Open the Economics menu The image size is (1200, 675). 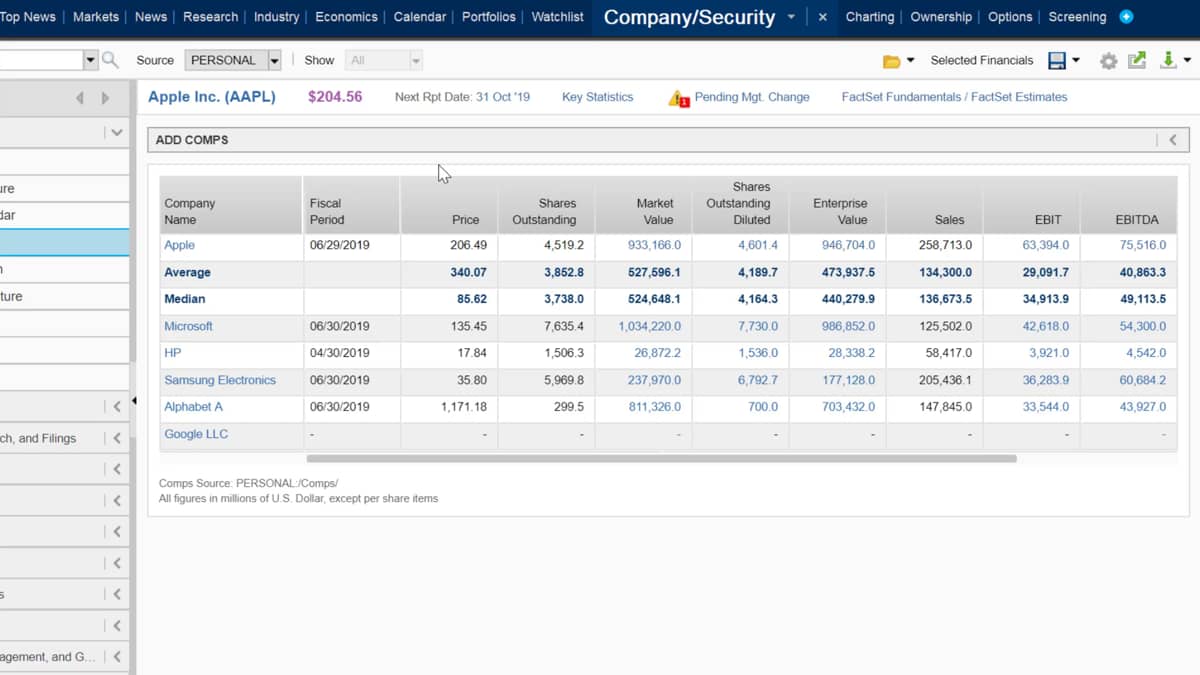click(x=346, y=17)
